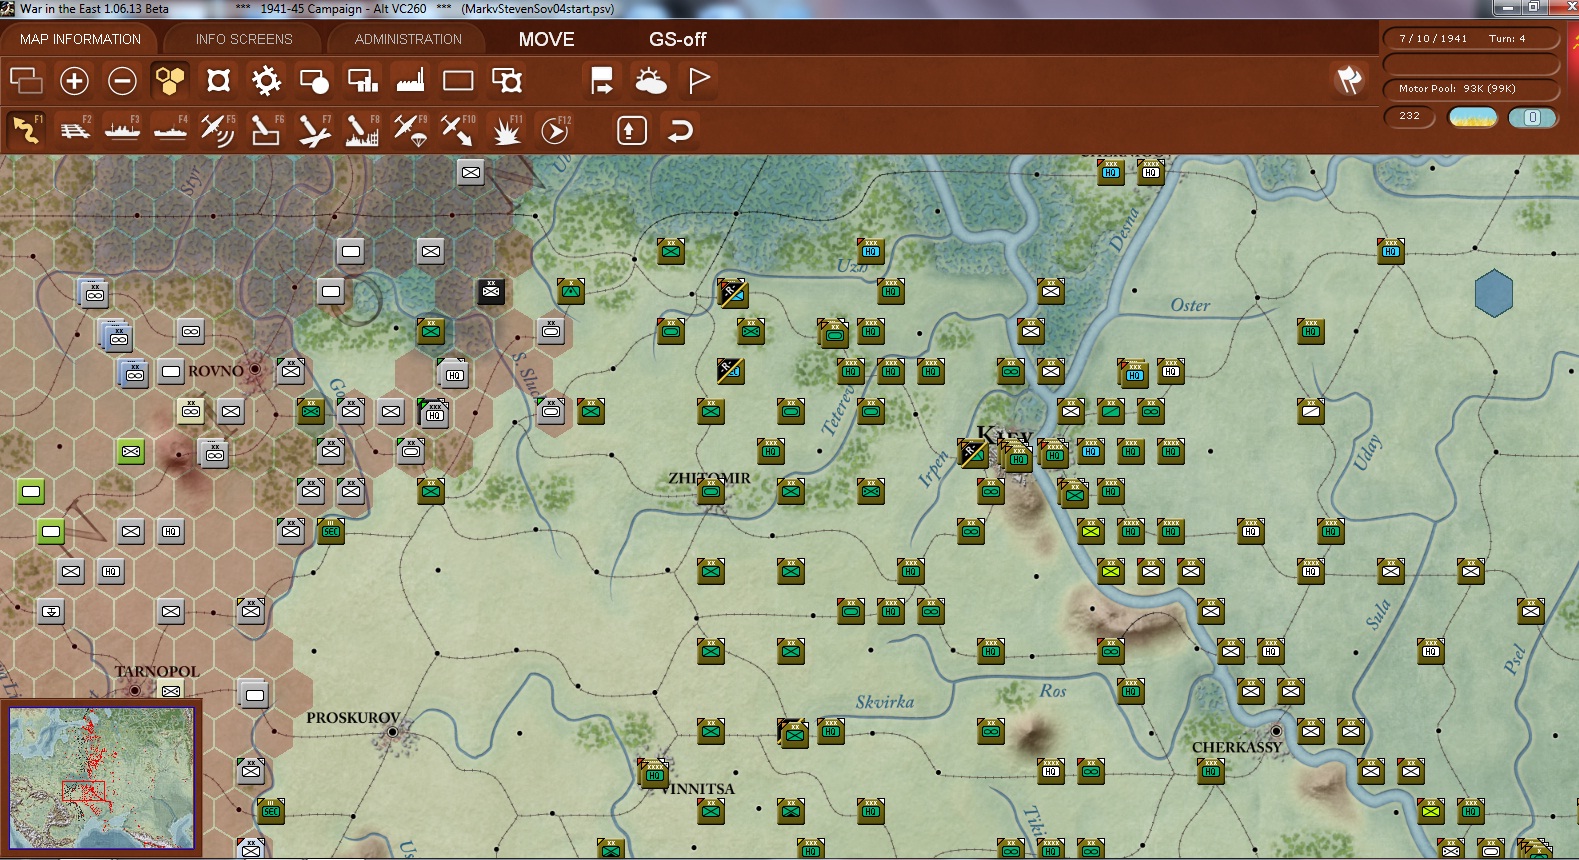Viewport: 1579px width, 860px height.
Task: Click the 232 value in the status panel
Action: pyautogui.click(x=1409, y=116)
